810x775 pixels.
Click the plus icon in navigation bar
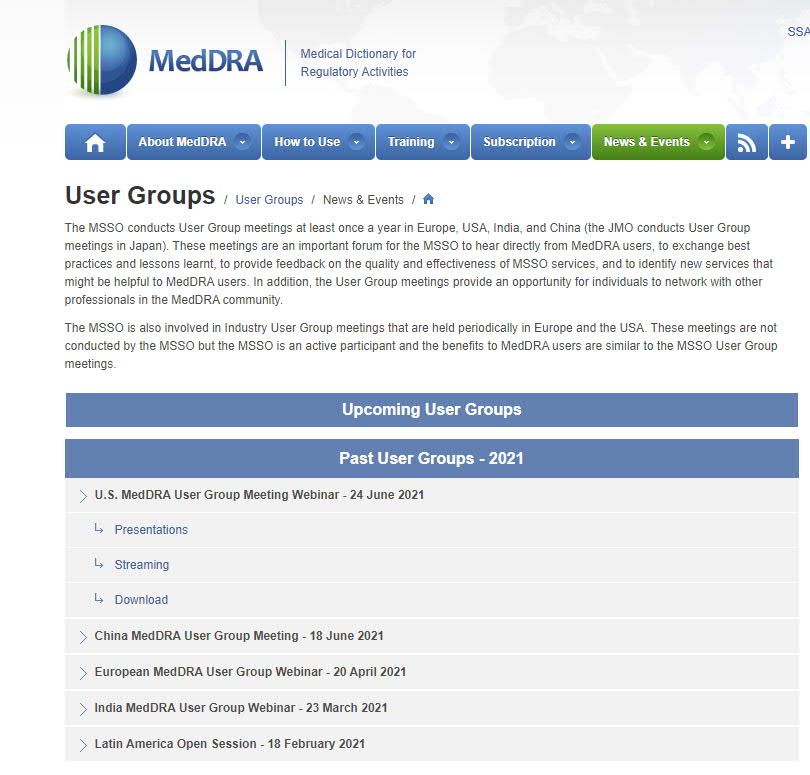tap(787, 143)
